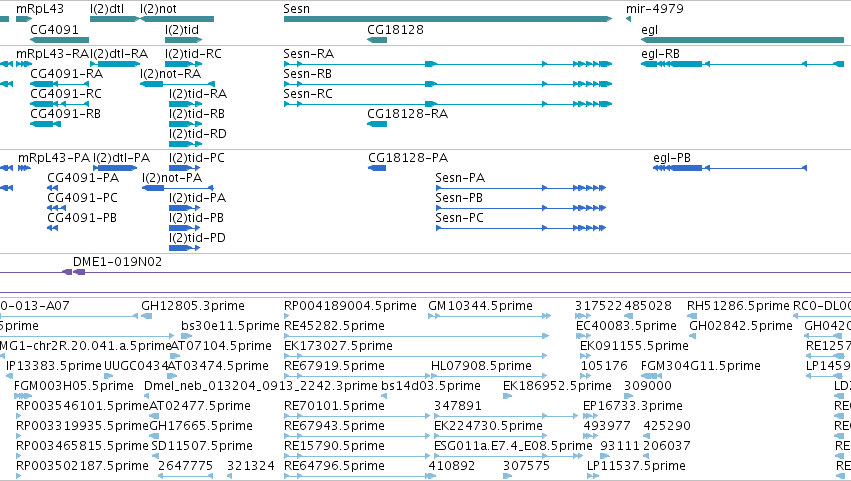
Task: Open EST RP004189004.5prime
Action: click(x=350, y=306)
